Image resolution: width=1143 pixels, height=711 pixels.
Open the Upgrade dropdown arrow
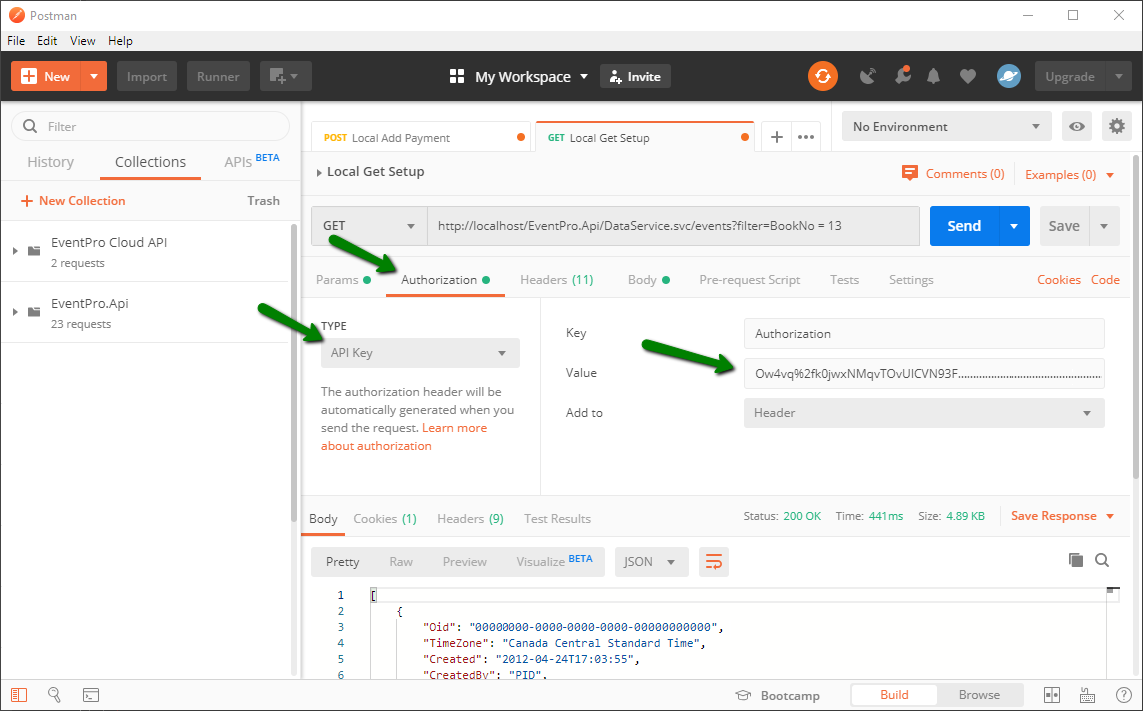1119,76
